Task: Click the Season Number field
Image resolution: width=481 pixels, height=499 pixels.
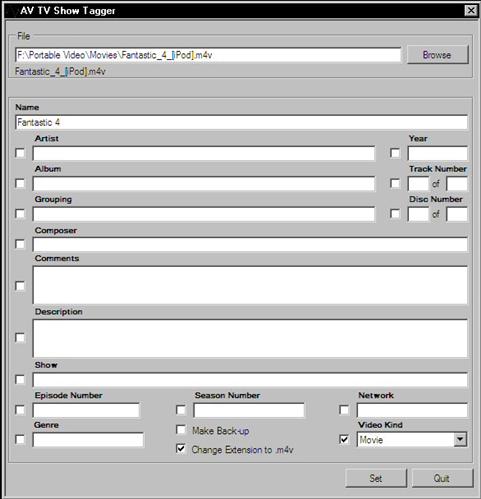Action: tap(249, 410)
